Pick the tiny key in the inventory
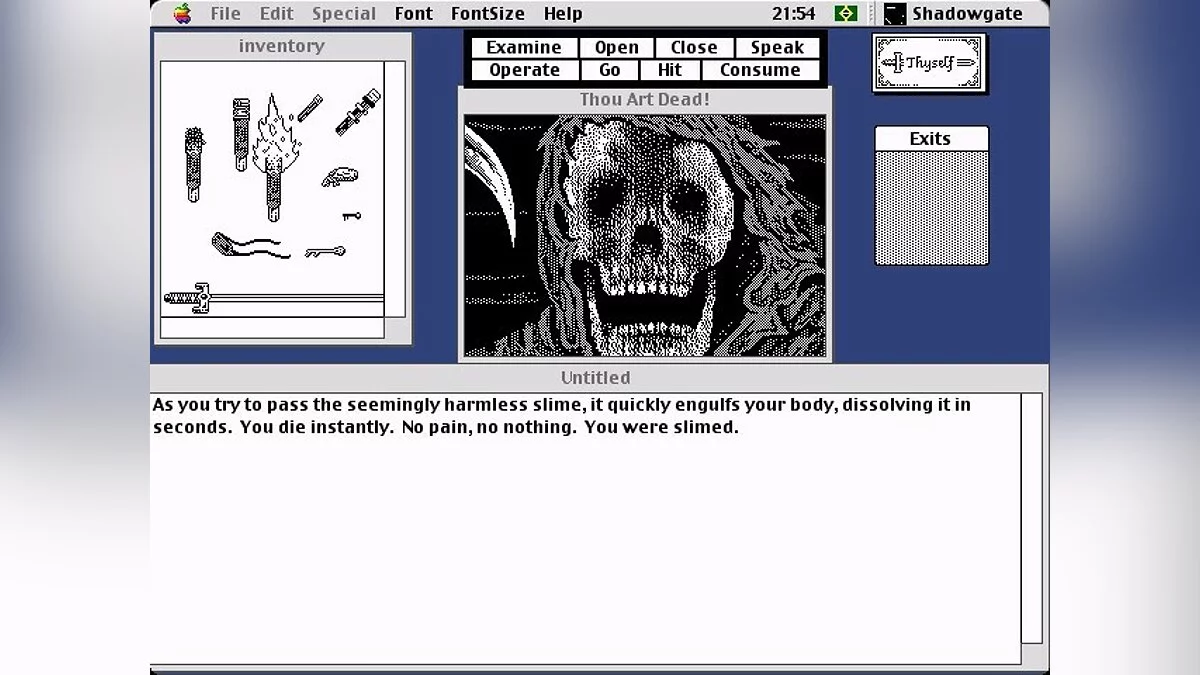Image resolution: width=1200 pixels, height=675 pixels. pyautogui.click(x=351, y=215)
